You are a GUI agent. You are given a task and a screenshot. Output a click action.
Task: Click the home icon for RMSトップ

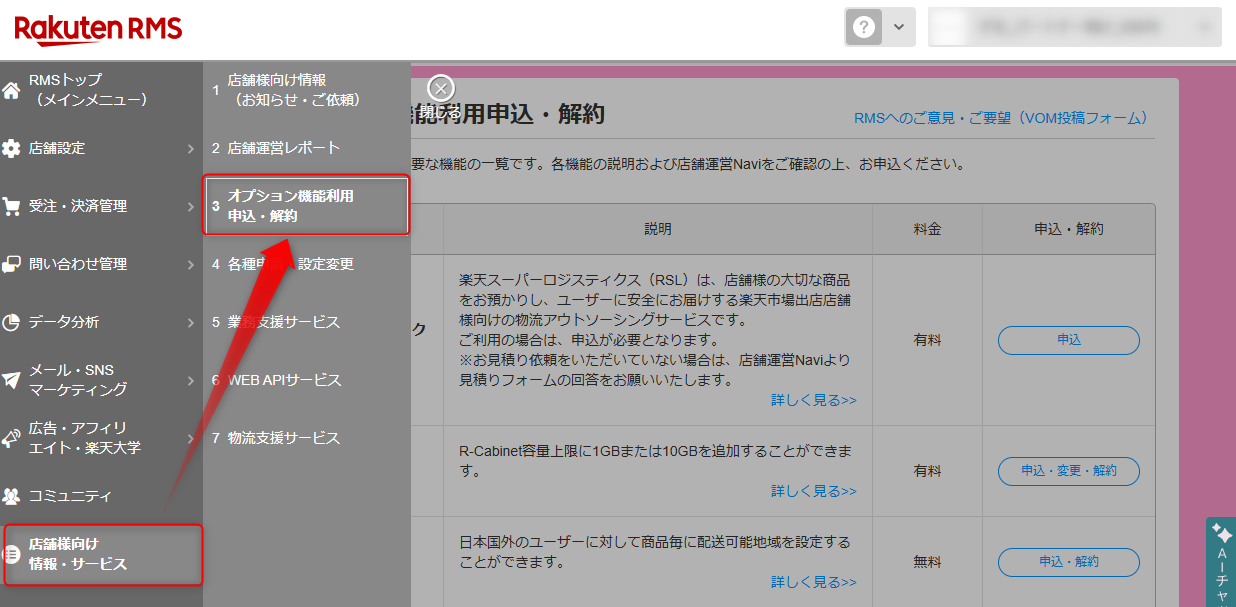[x=11, y=90]
